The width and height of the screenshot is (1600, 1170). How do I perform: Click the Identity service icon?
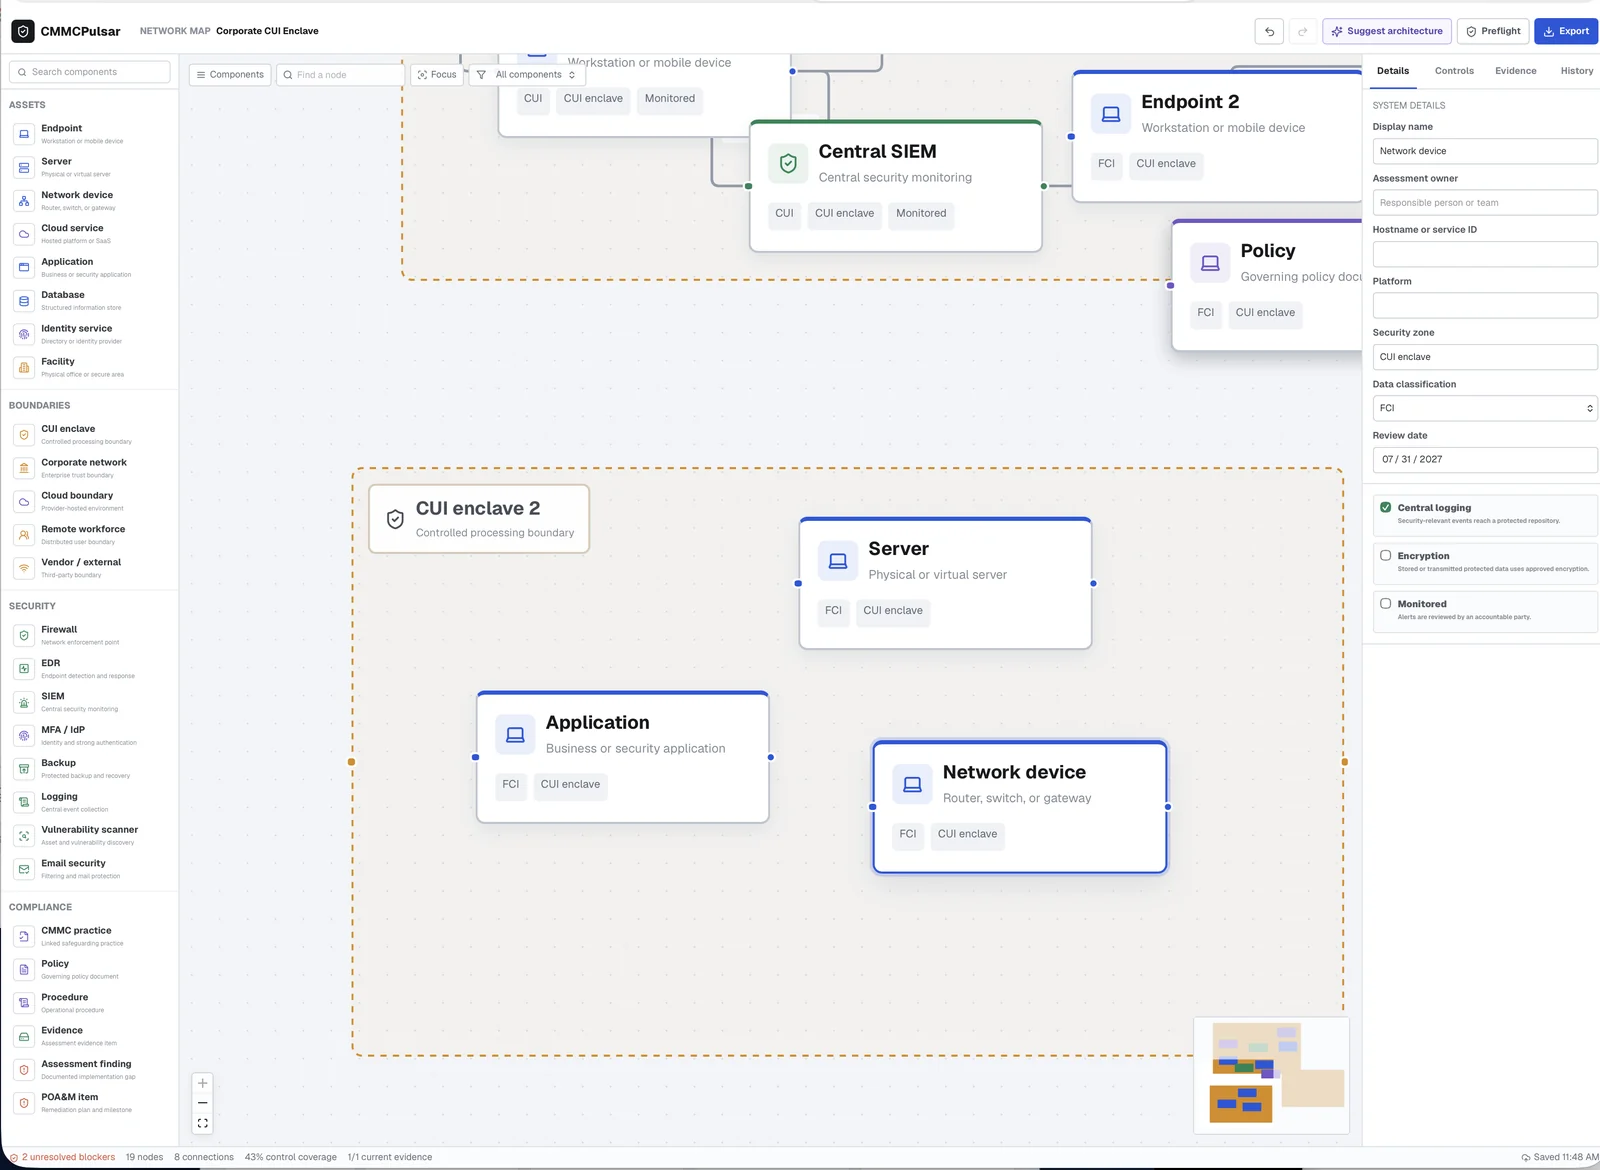tap(24, 334)
